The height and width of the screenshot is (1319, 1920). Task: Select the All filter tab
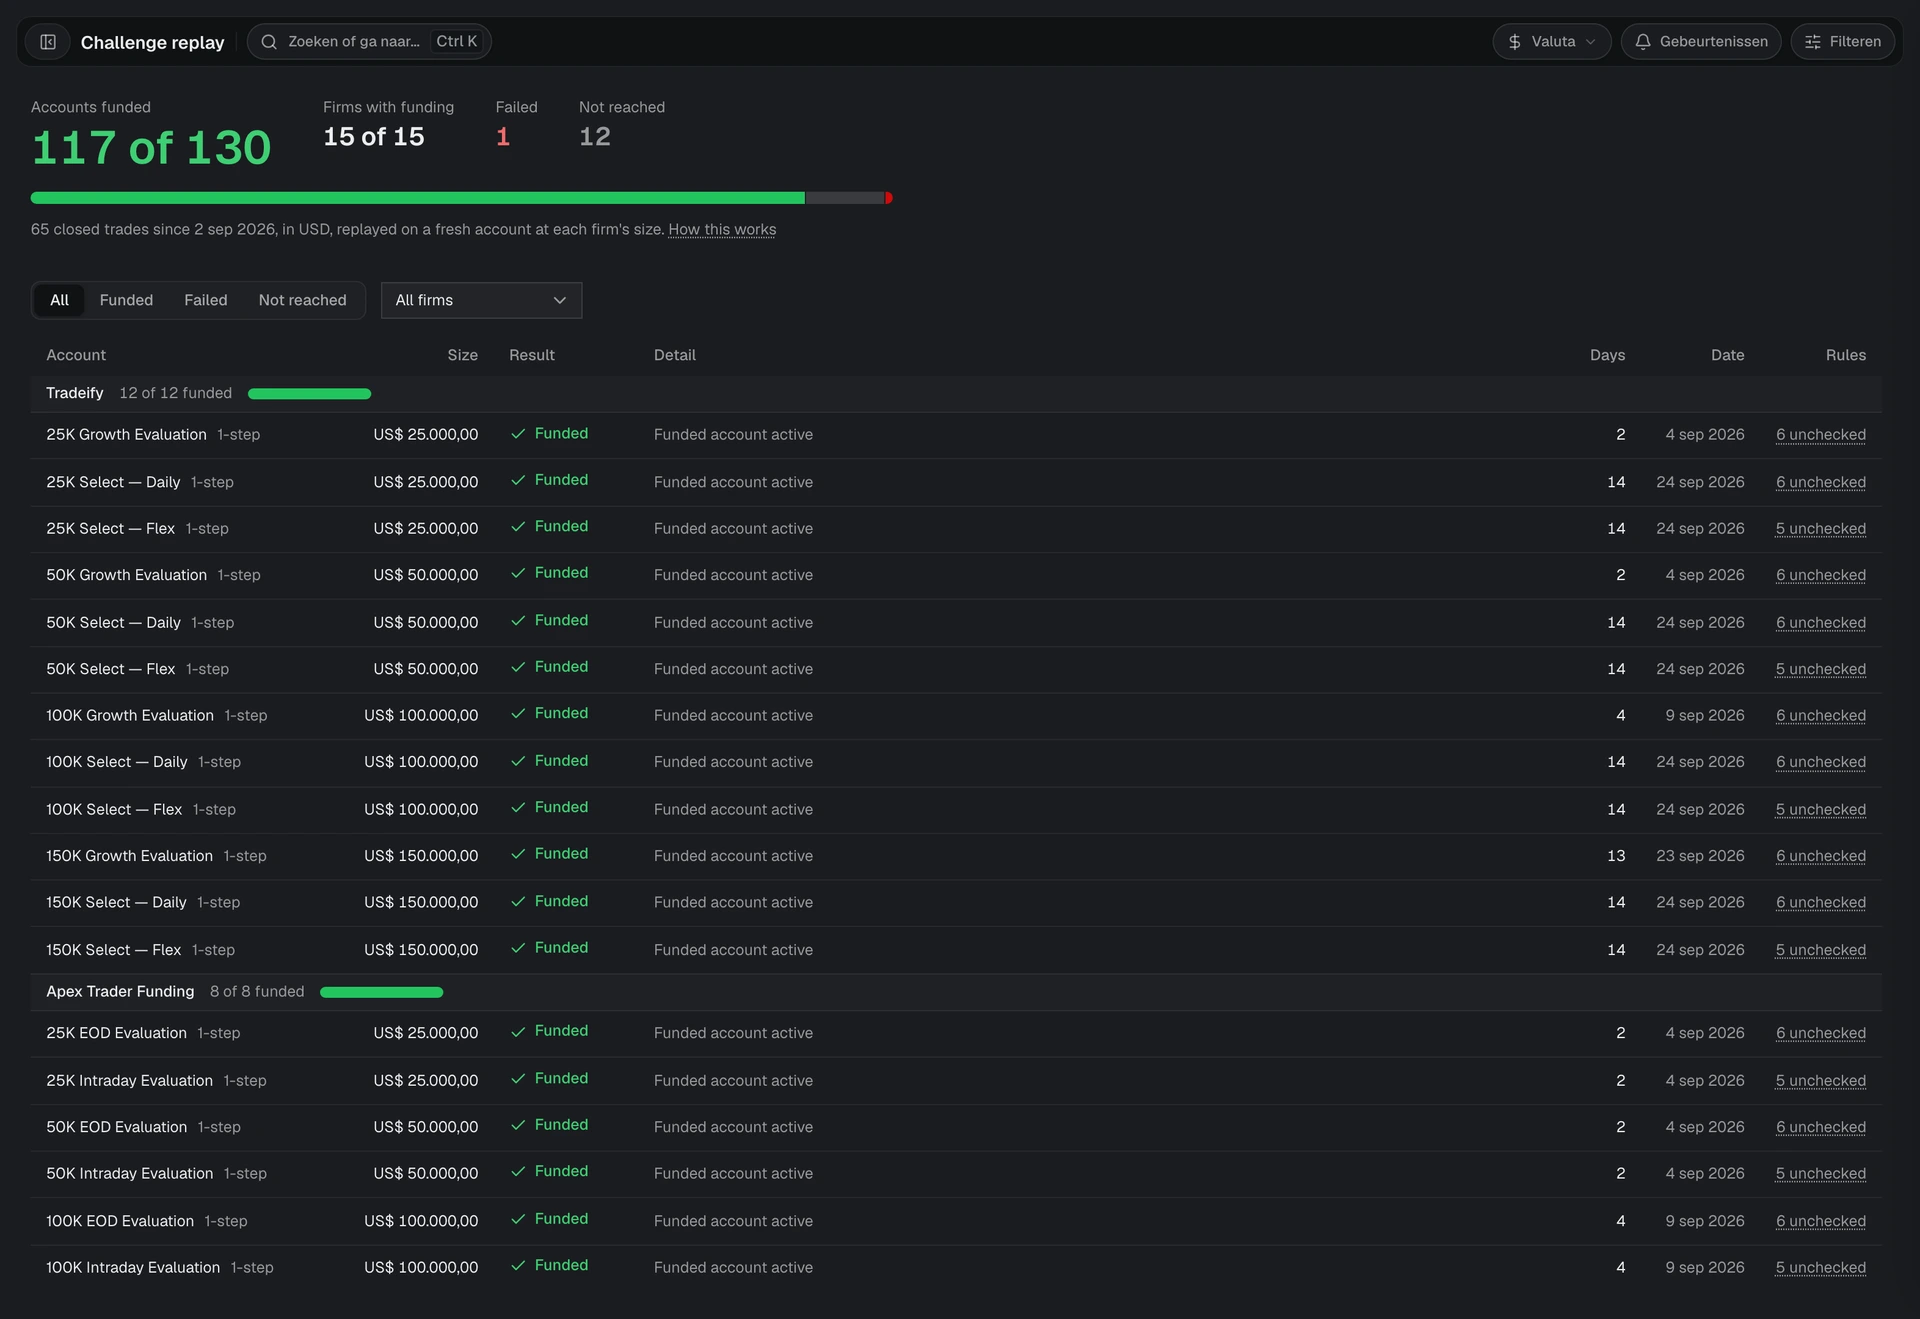59,300
